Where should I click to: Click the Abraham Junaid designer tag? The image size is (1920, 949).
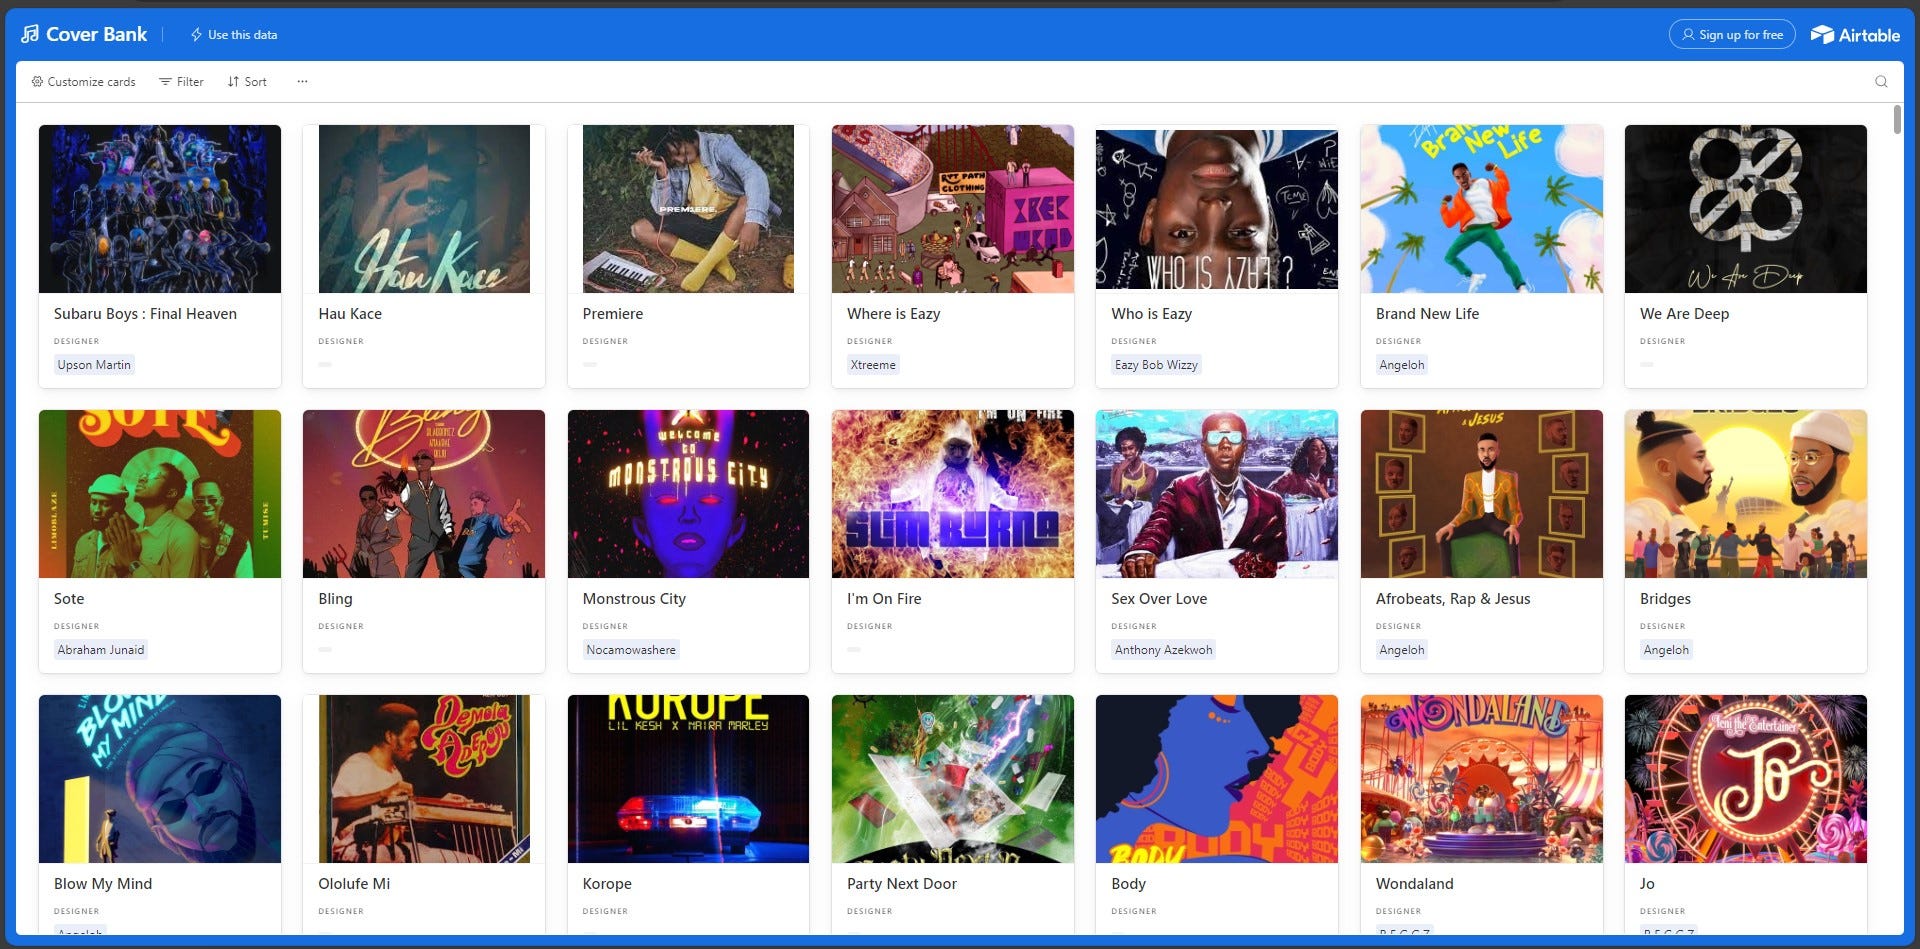(101, 650)
